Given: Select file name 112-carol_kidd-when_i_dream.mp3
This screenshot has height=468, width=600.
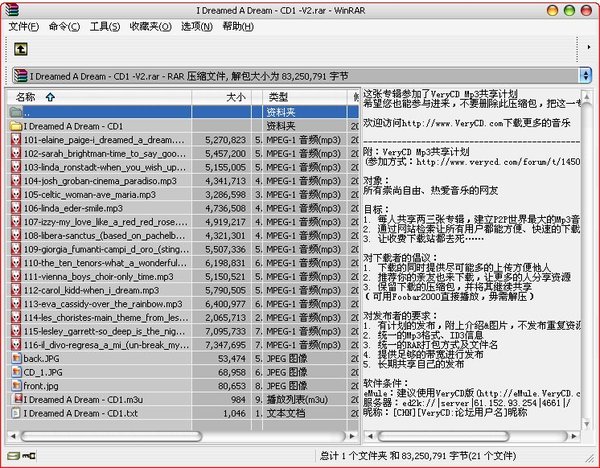Looking at the screenshot, I should (x=91, y=290).
